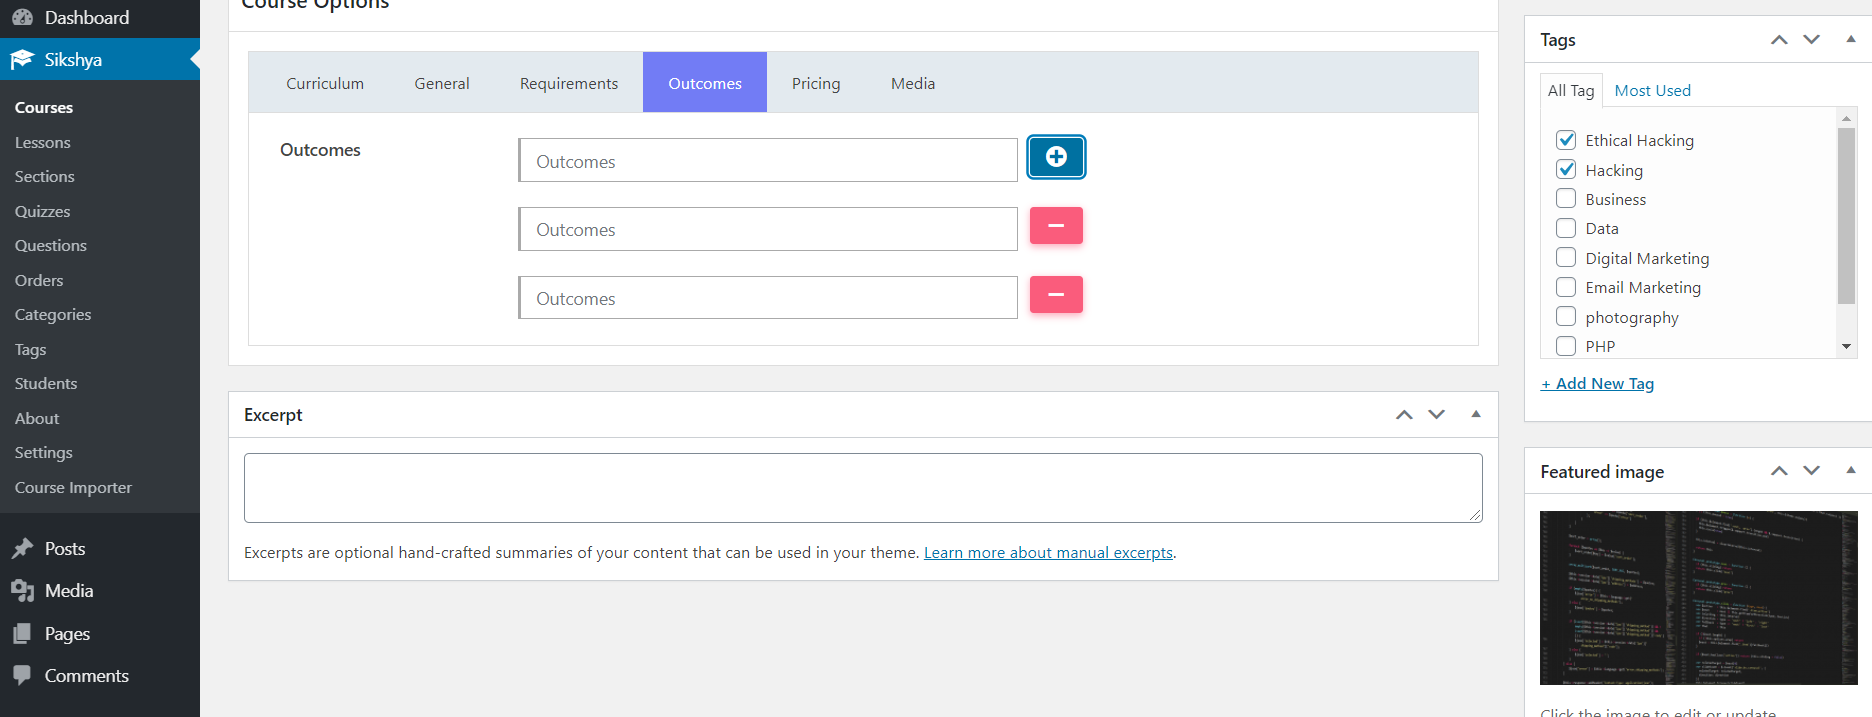Check the Data tag
The height and width of the screenshot is (717, 1872).
coord(1566,228)
